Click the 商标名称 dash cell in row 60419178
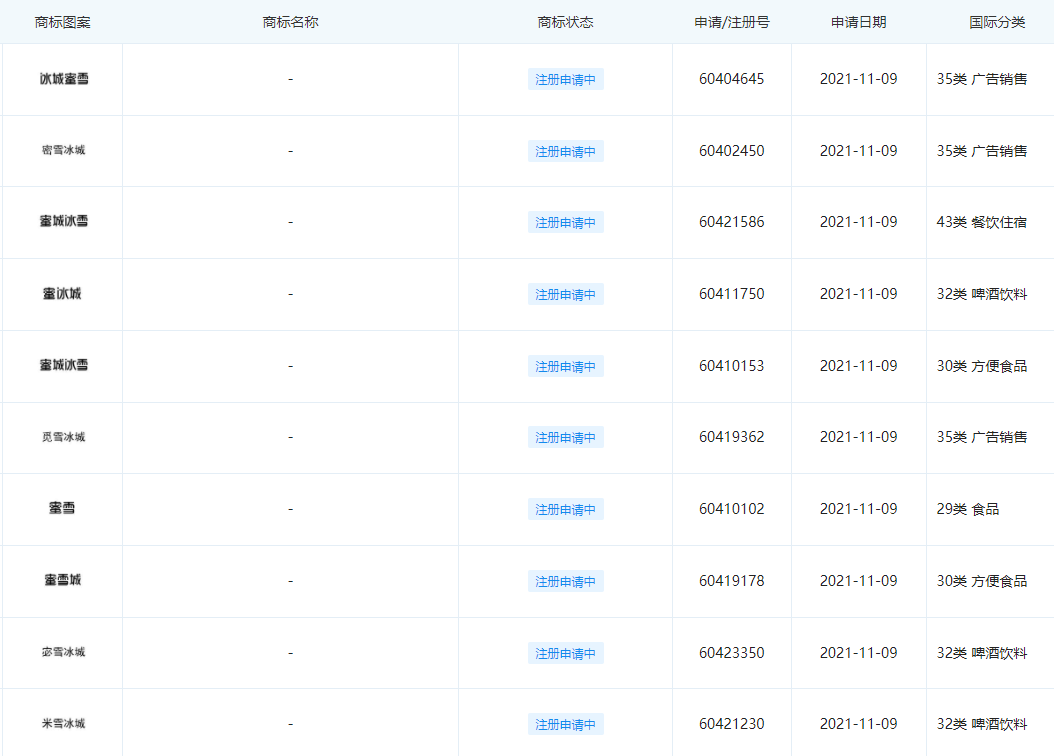This screenshot has height=756, width=1054. tap(290, 581)
